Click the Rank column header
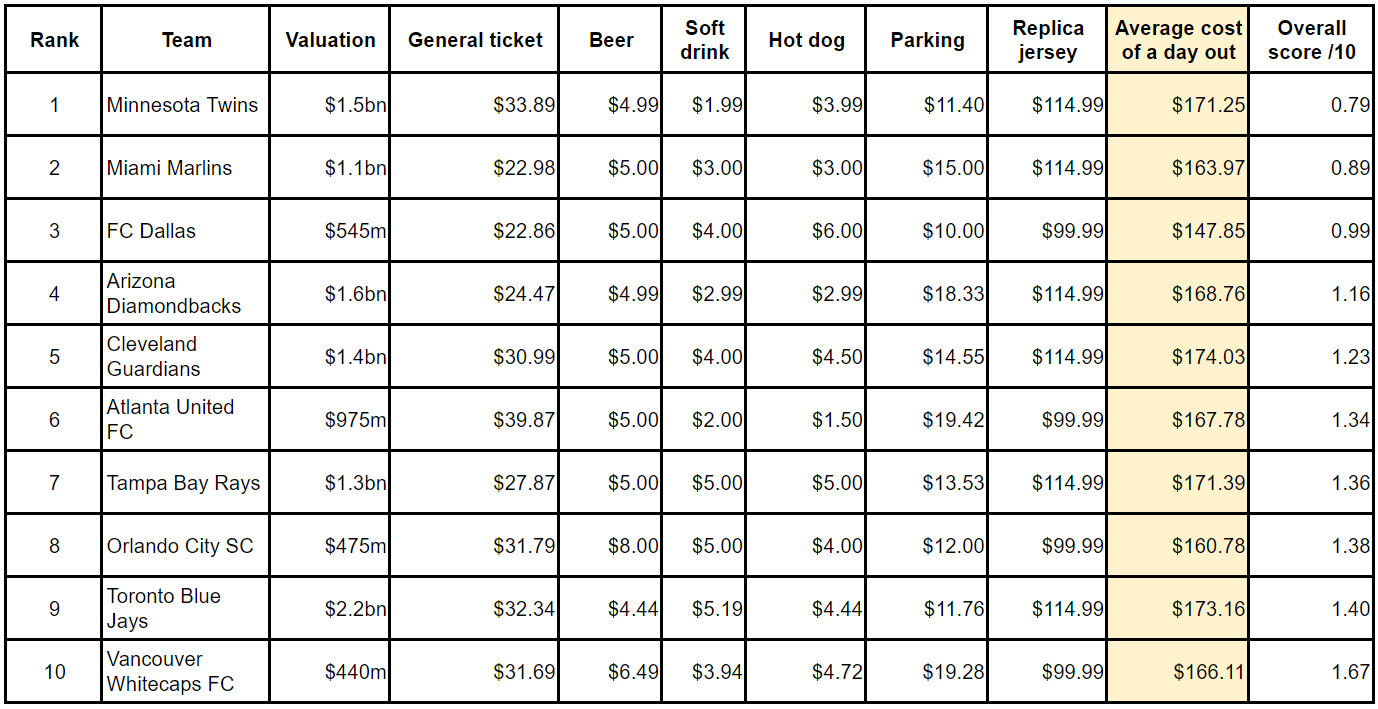The width and height of the screenshot is (1378, 709). coord(54,41)
